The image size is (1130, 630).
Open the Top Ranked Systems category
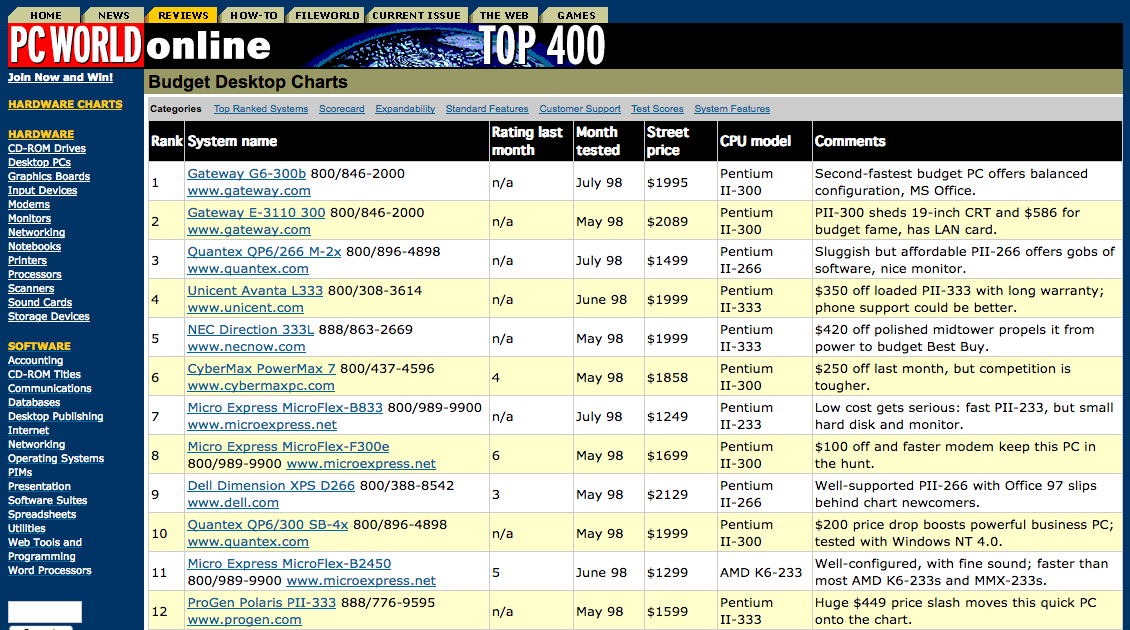click(261, 109)
